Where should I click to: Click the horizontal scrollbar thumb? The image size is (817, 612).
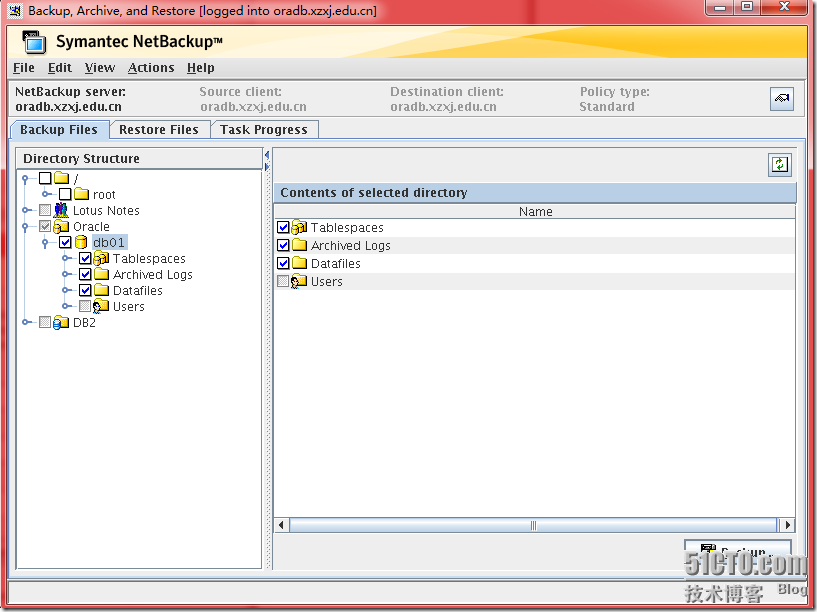(533, 525)
